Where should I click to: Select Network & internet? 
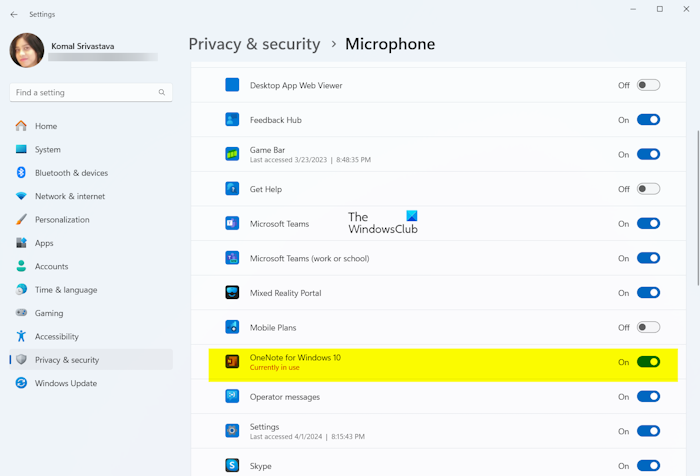tap(91, 196)
